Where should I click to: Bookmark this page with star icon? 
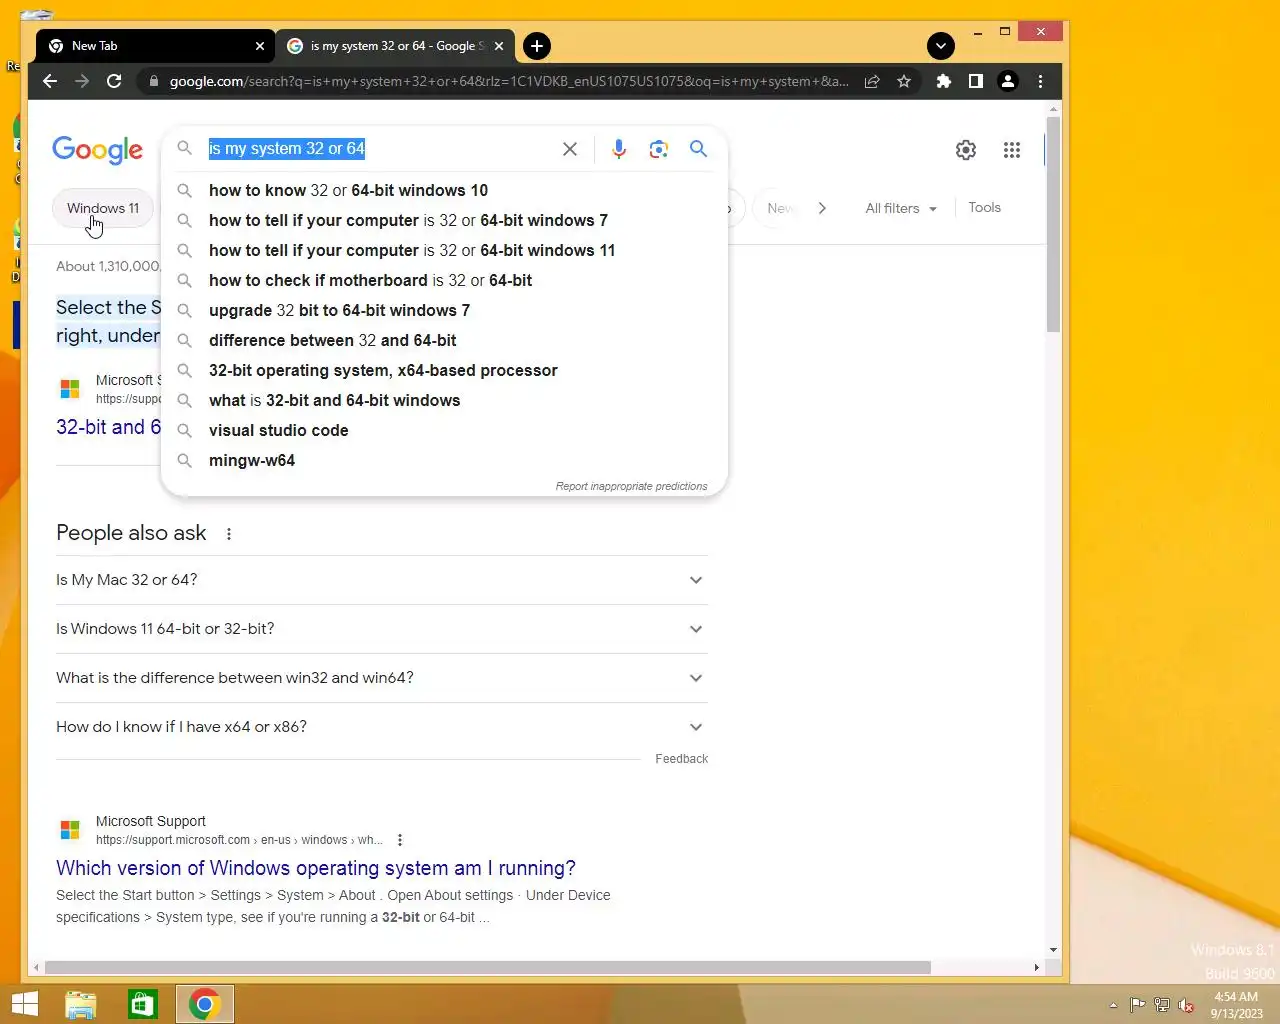click(x=904, y=81)
